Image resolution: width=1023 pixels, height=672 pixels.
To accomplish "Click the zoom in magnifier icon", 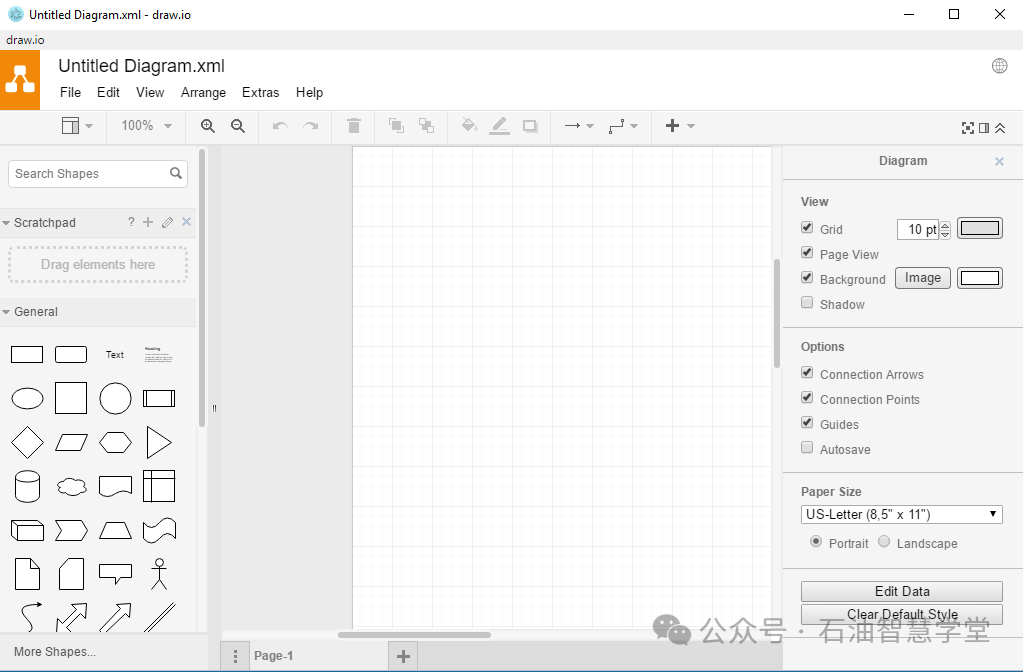I will pyautogui.click(x=207, y=126).
